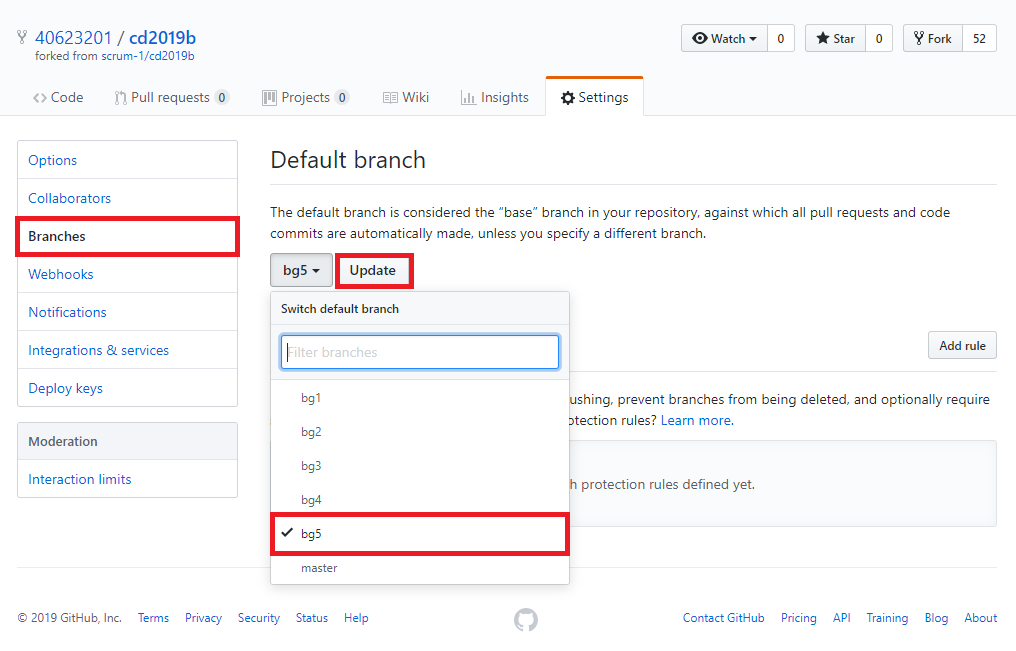Open the Training footer link
The image size is (1016, 651).
pyautogui.click(x=887, y=618)
